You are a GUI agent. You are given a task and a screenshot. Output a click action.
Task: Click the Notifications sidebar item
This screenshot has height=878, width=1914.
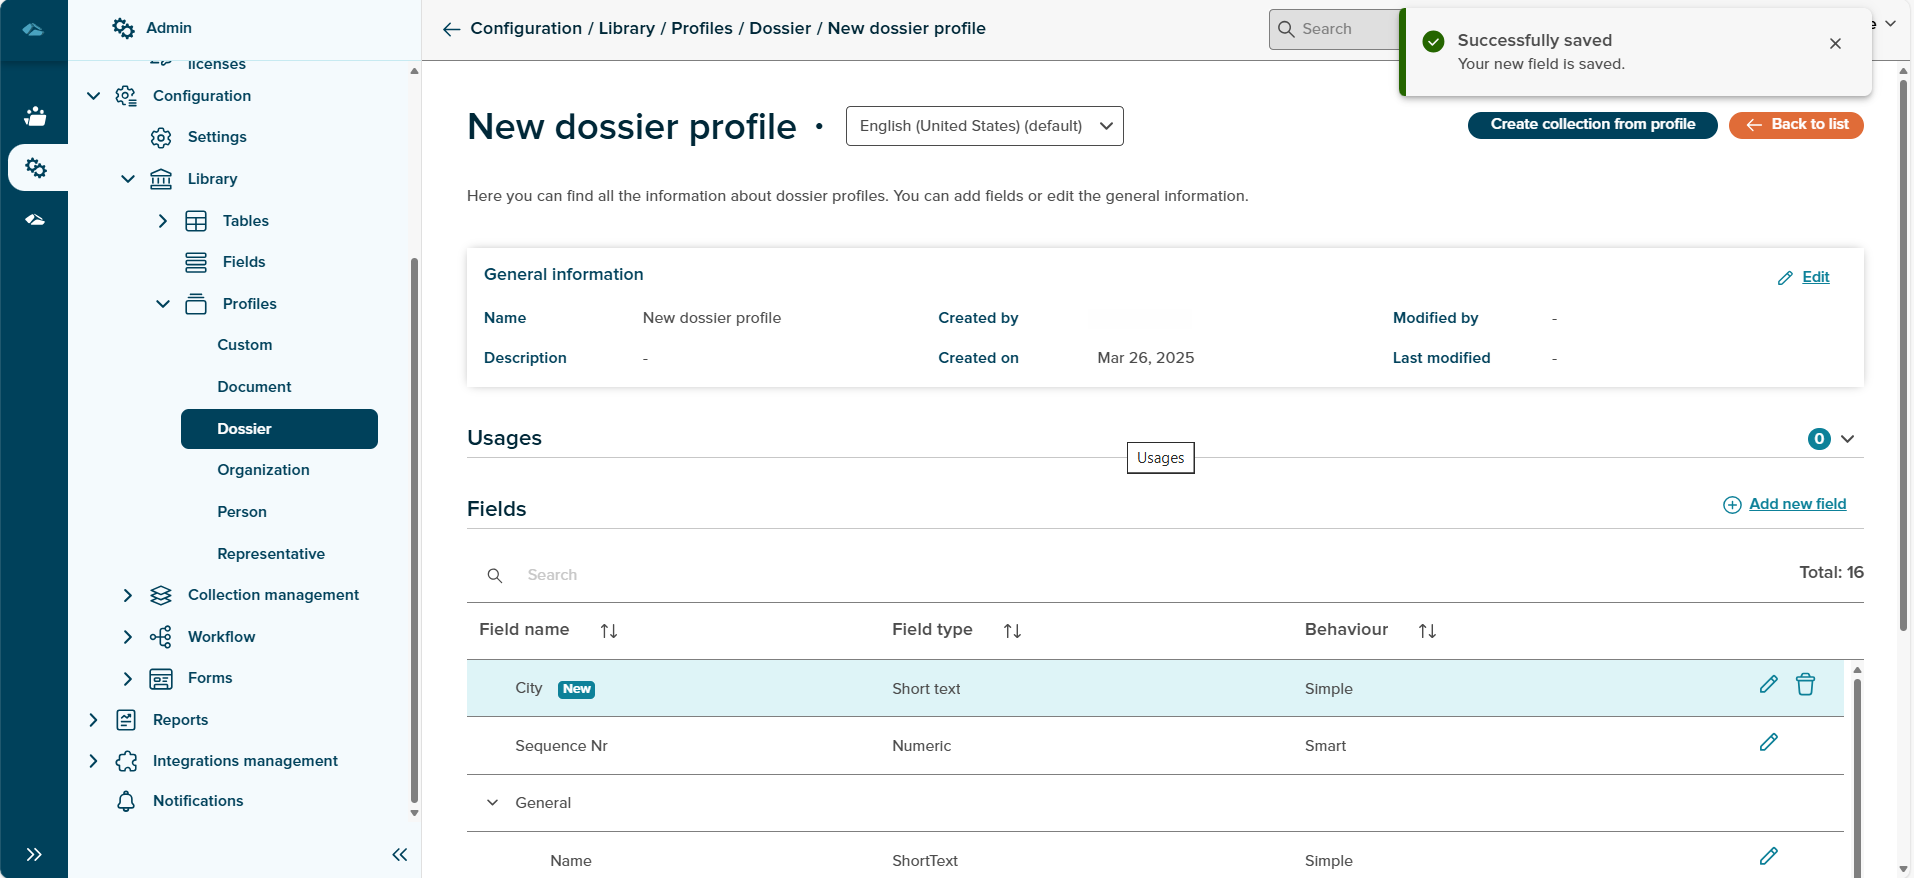(198, 801)
